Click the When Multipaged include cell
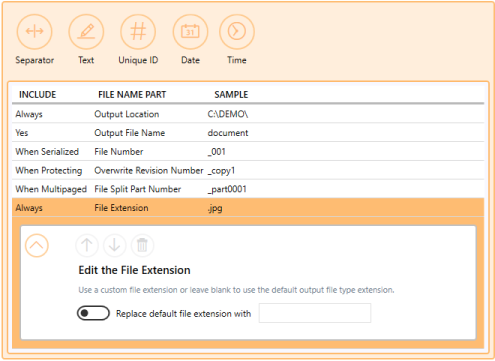 (x=51, y=189)
